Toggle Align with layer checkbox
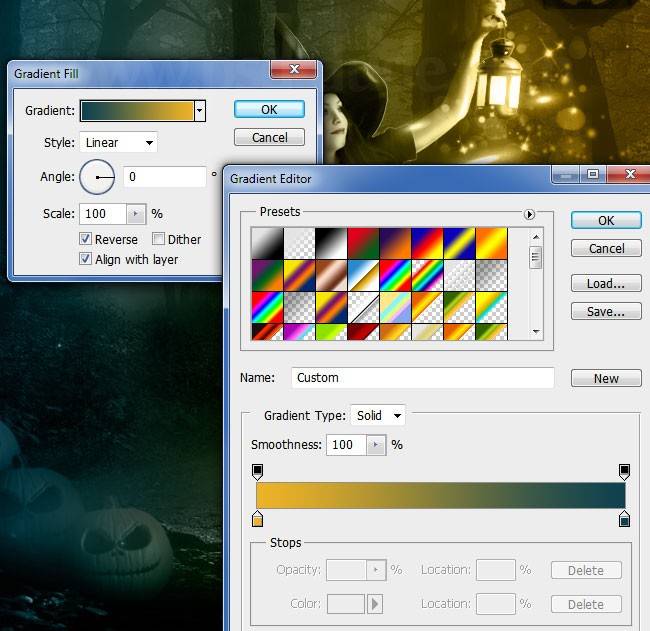Image resolution: width=650 pixels, height=631 pixels. pyautogui.click(x=86, y=259)
